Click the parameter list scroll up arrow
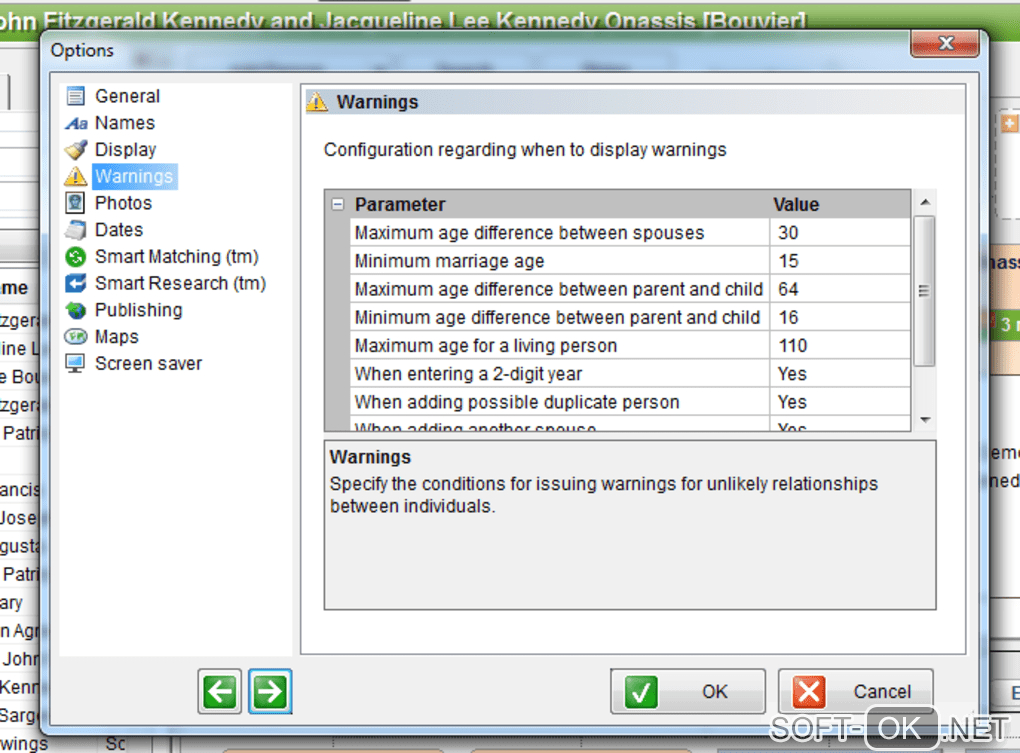 coord(924,202)
